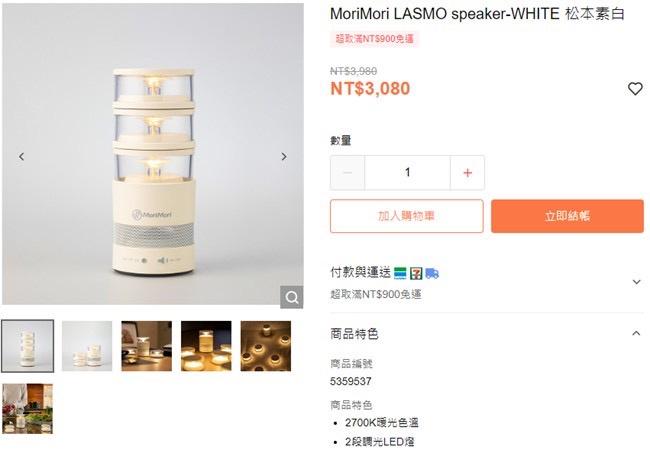Select the fifth thumbnail of scattered lamps
650x450 pixels.
[266, 346]
